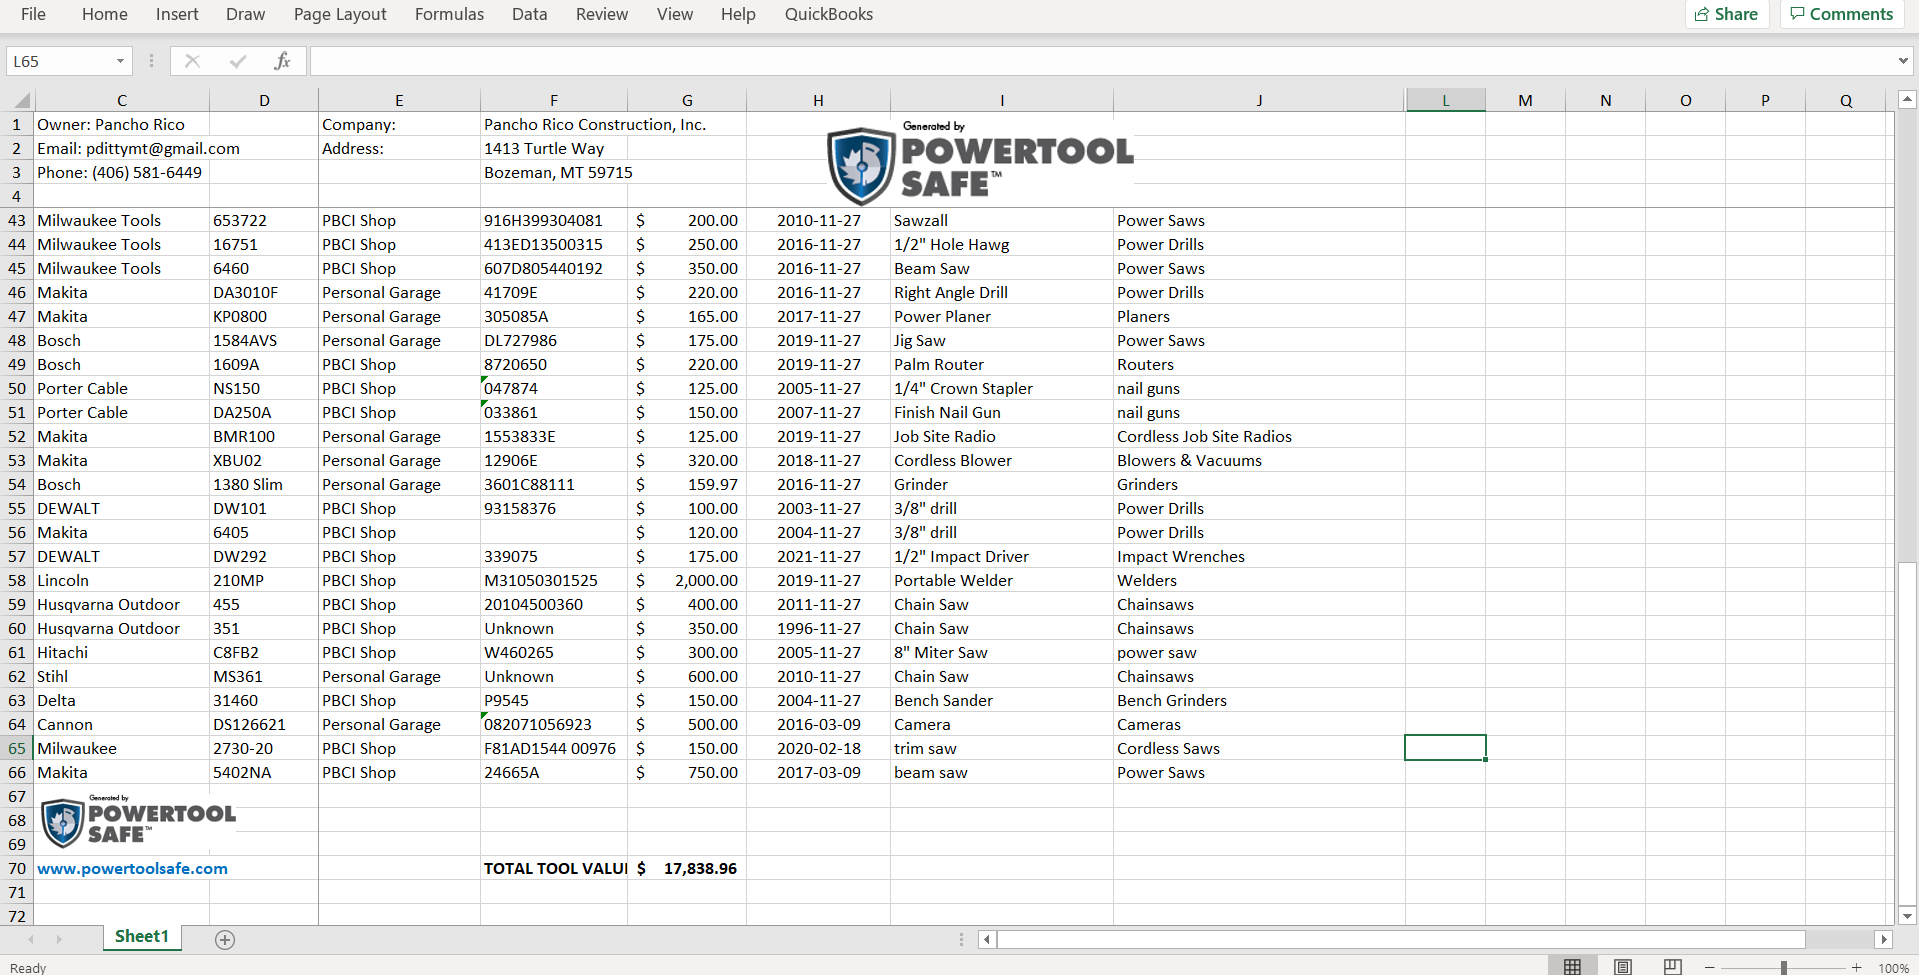Click the PowerTool Safe logo at top
The image size is (1919, 975).
pyautogui.click(x=981, y=162)
